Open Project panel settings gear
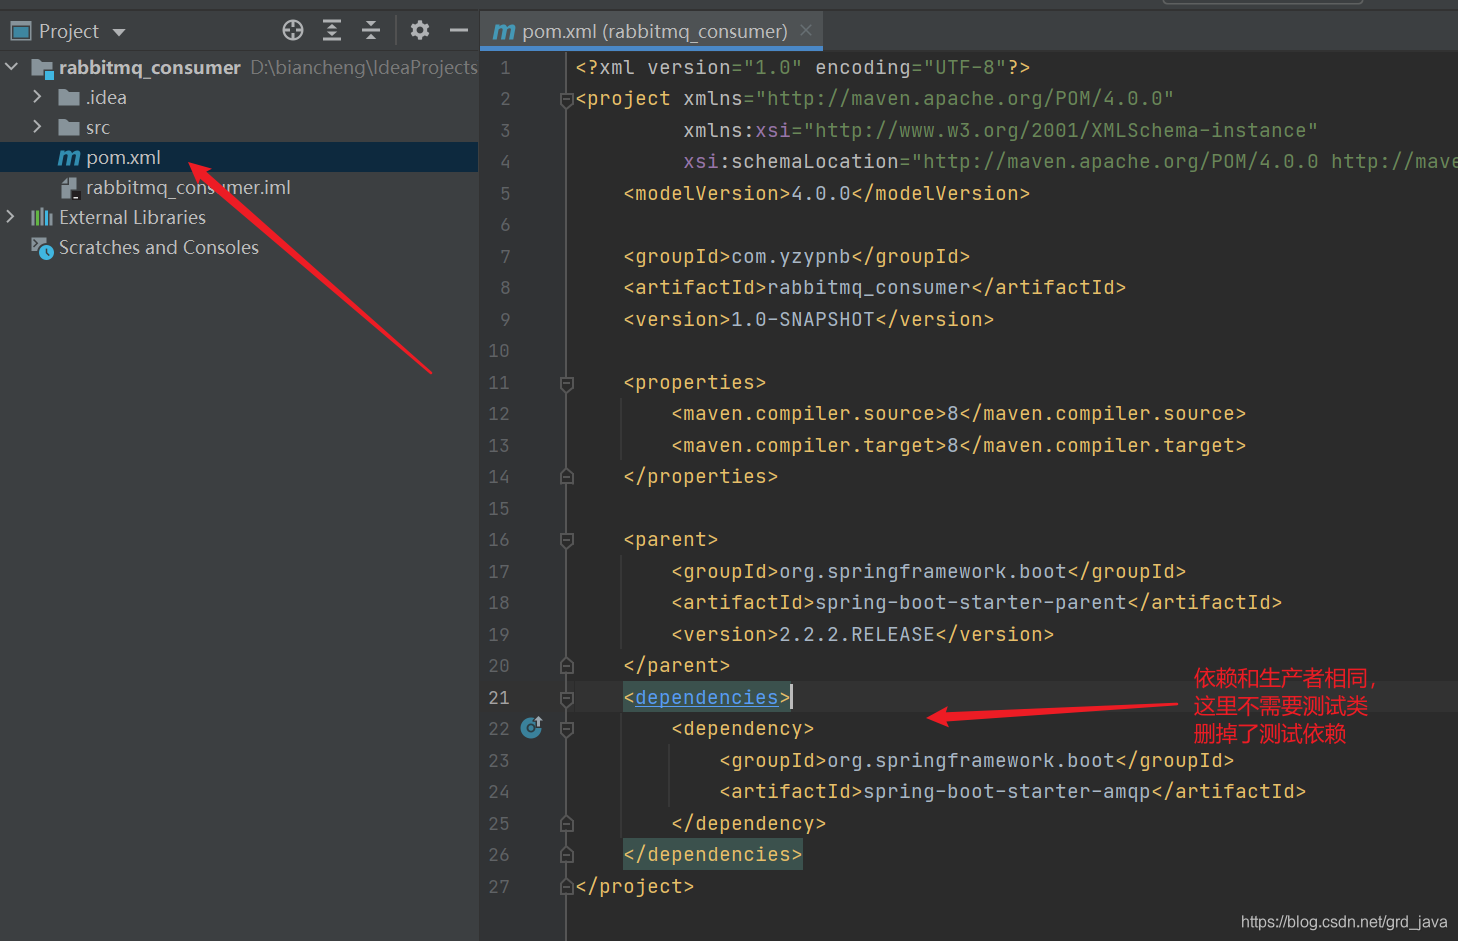1458x941 pixels. coord(420,30)
